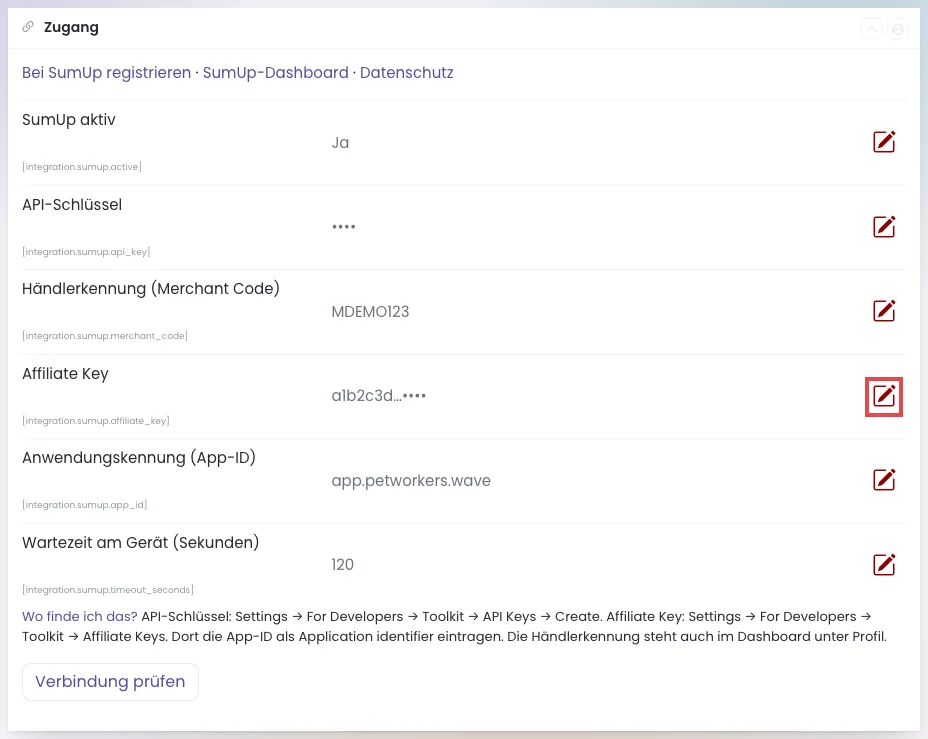Click the Verbindung prüfen button
The height and width of the screenshot is (739, 928).
click(110, 682)
